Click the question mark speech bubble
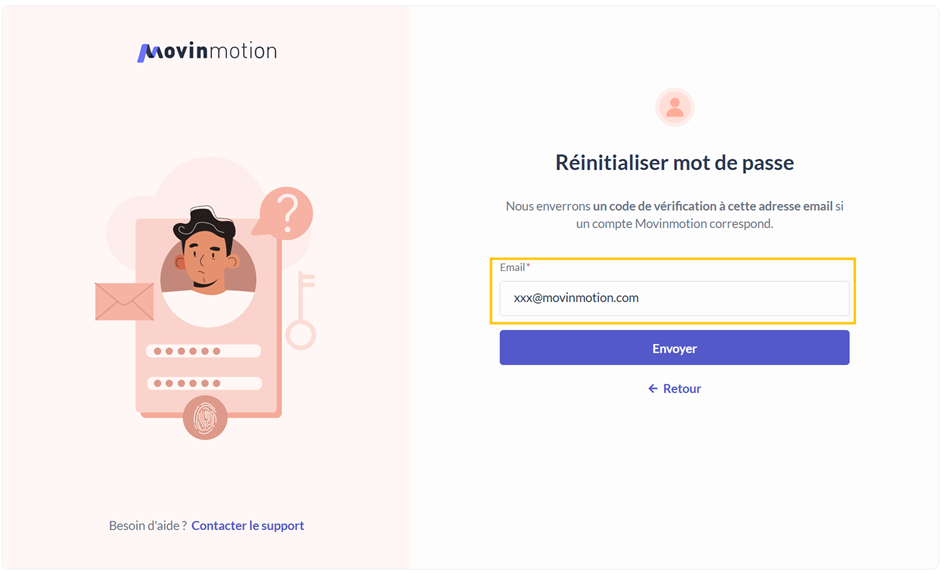 click(x=287, y=213)
